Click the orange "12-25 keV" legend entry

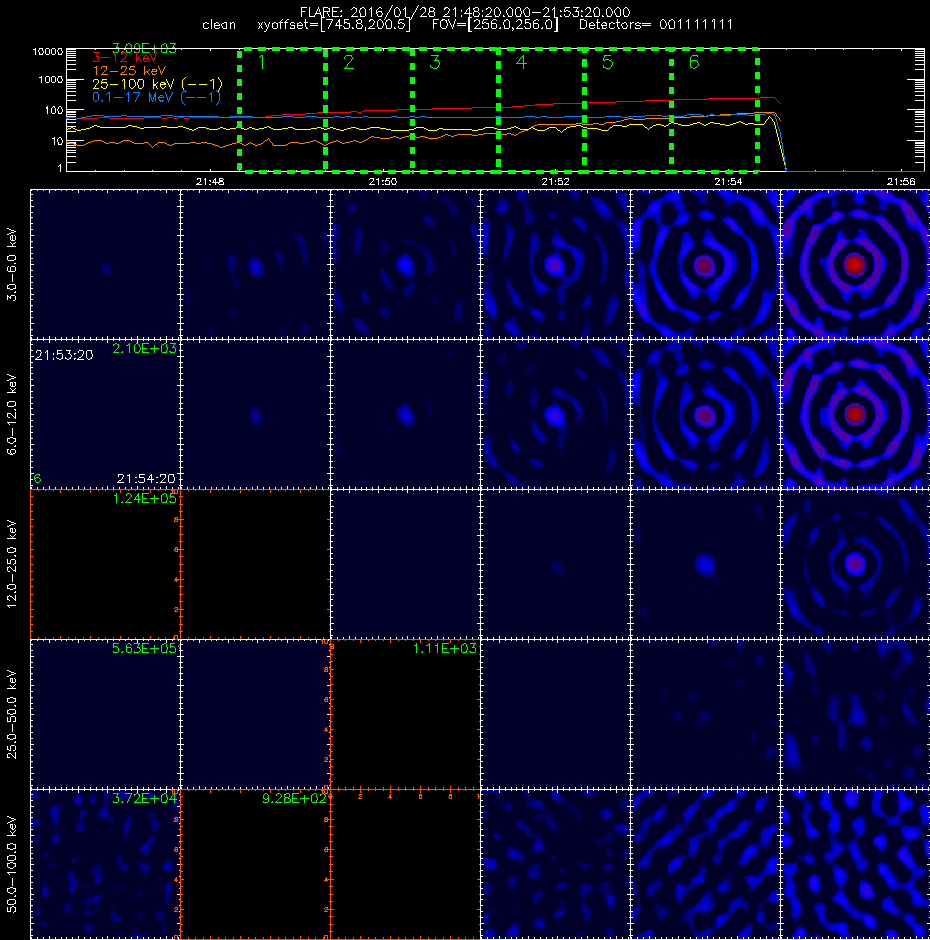(x=129, y=71)
